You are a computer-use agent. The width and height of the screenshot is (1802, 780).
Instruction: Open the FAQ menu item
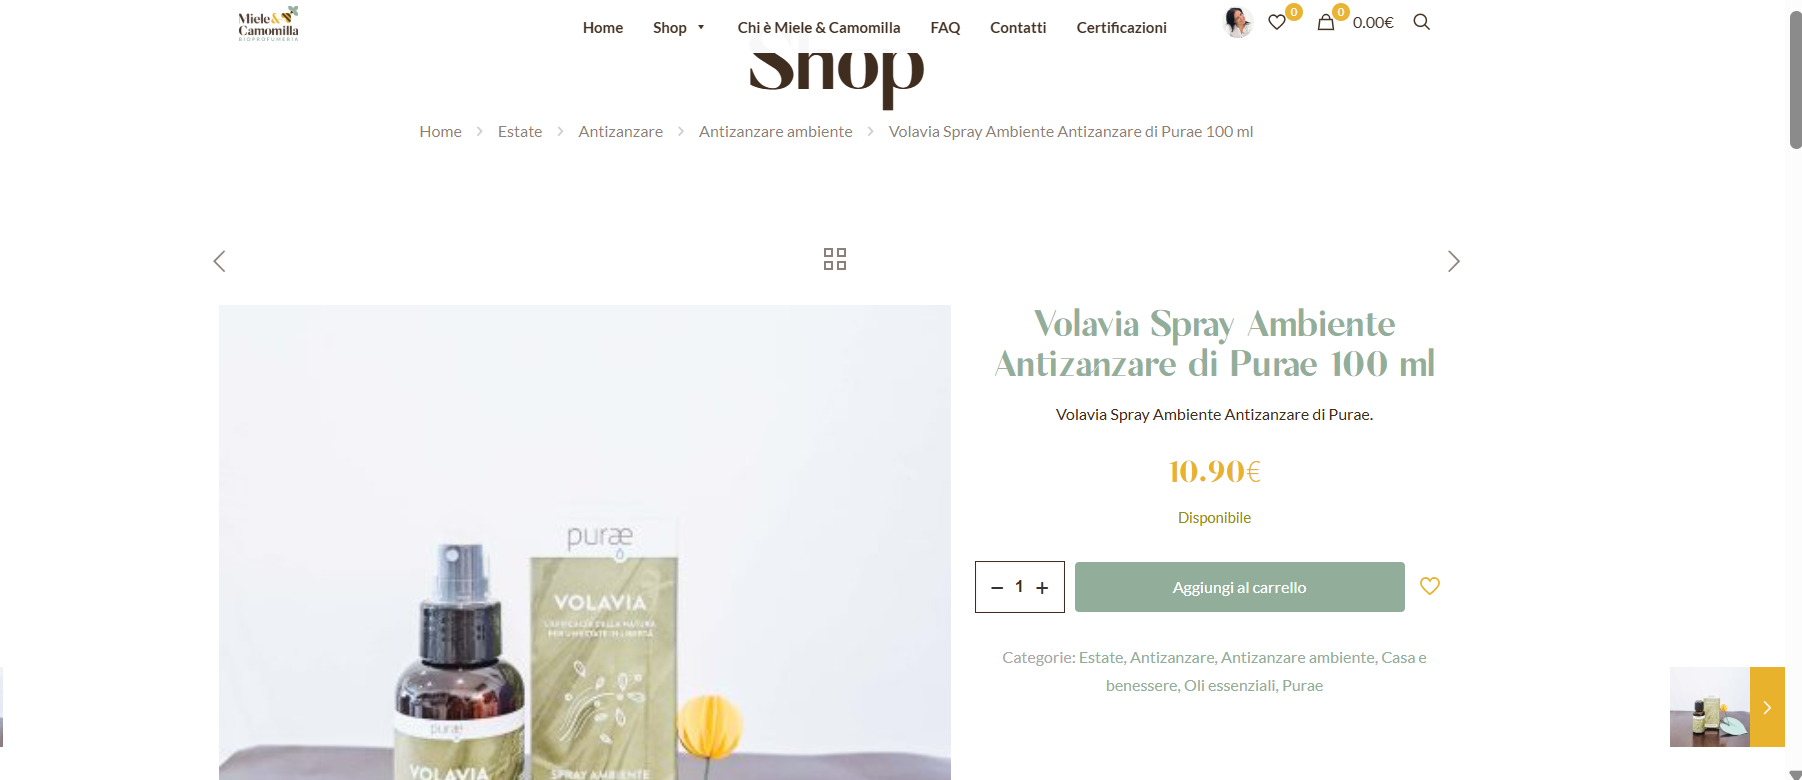[945, 28]
